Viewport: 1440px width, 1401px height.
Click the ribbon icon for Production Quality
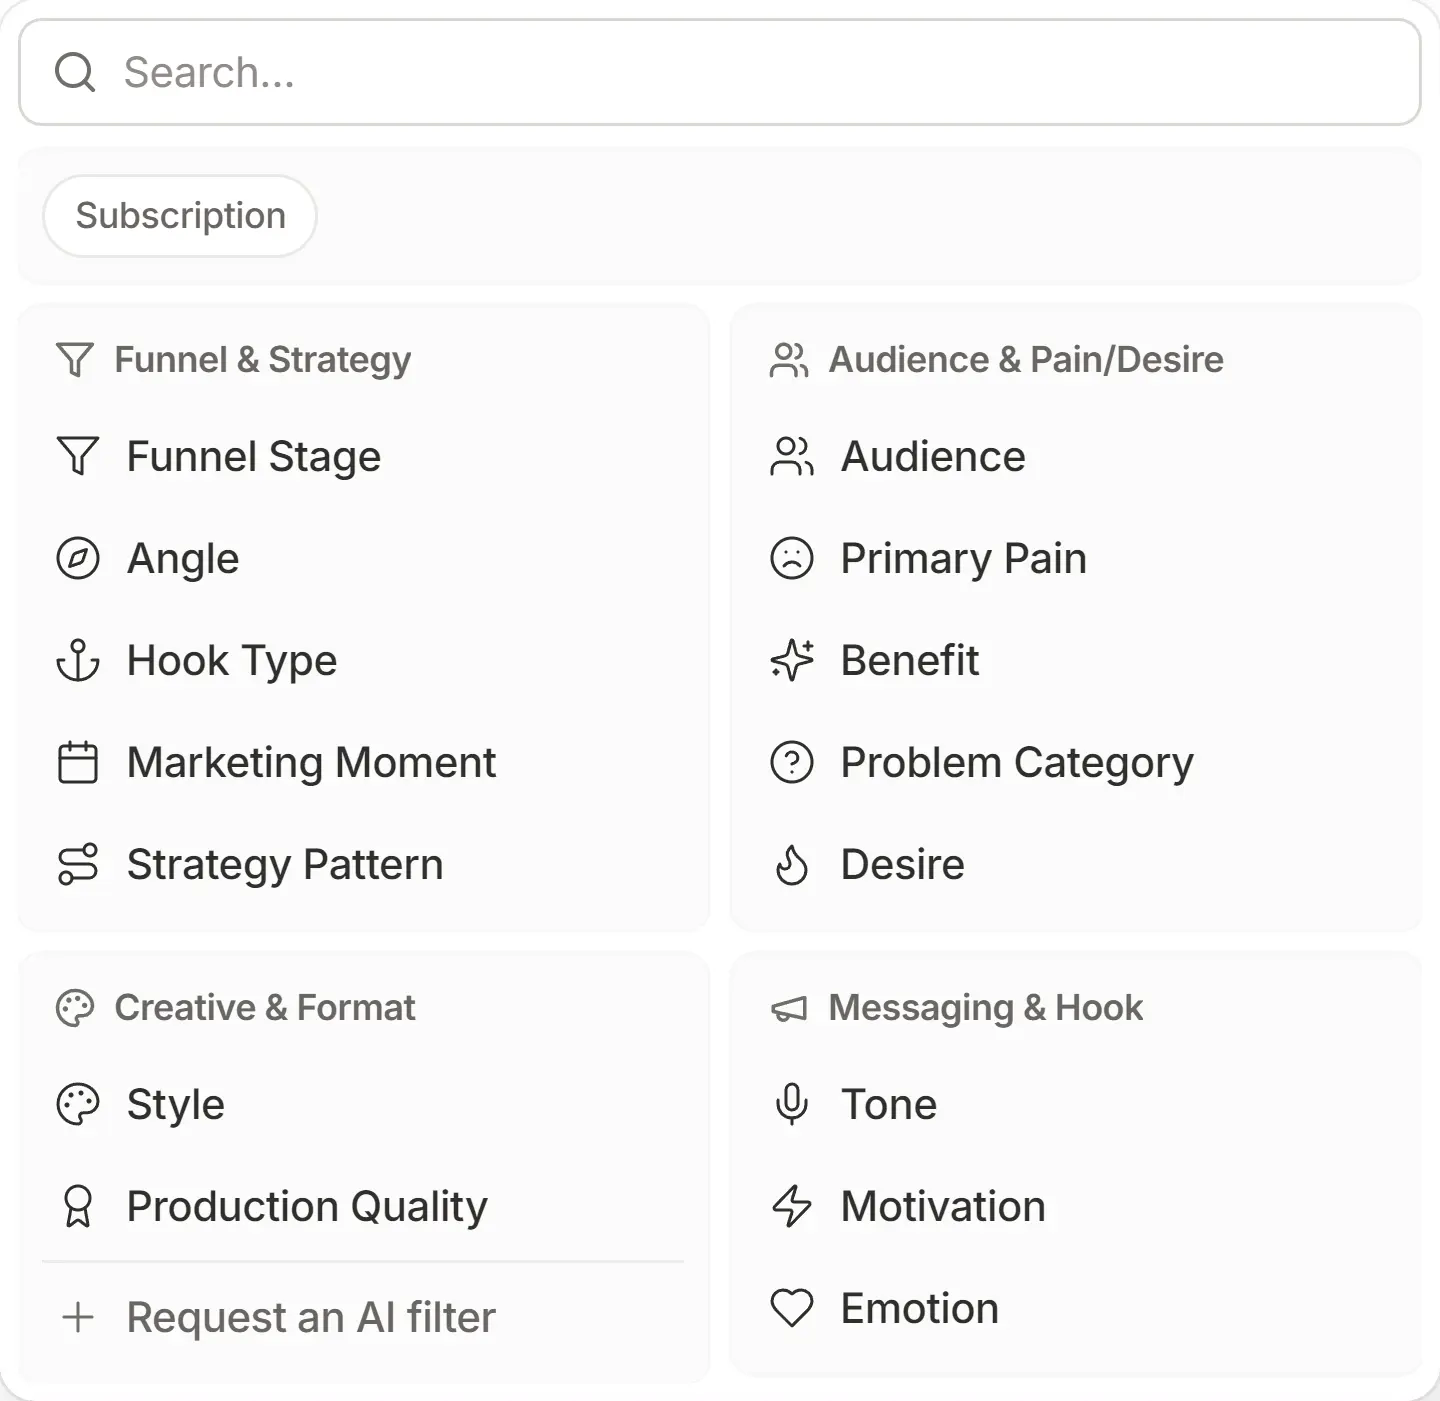(x=78, y=1206)
